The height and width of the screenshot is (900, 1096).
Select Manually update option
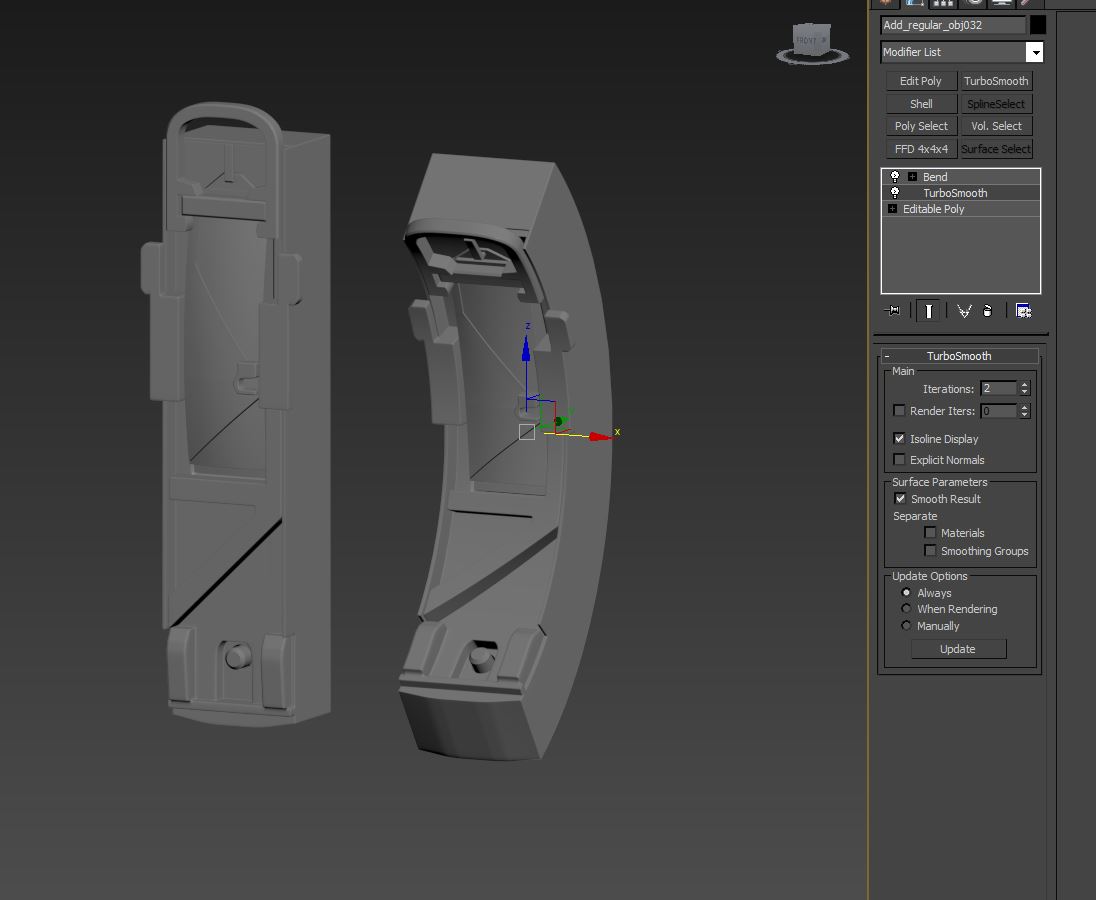[x=907, y=625]
